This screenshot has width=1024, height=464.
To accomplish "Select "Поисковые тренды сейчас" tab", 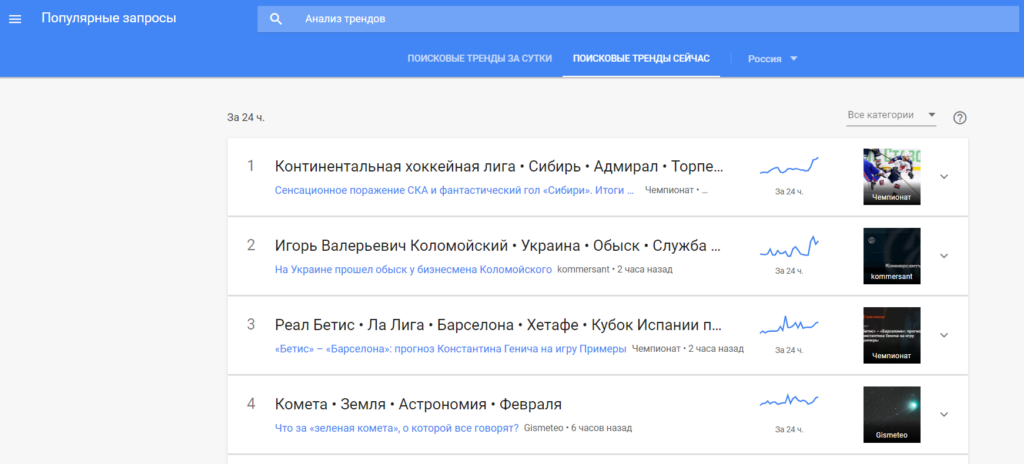I will [x=641, y=58].
